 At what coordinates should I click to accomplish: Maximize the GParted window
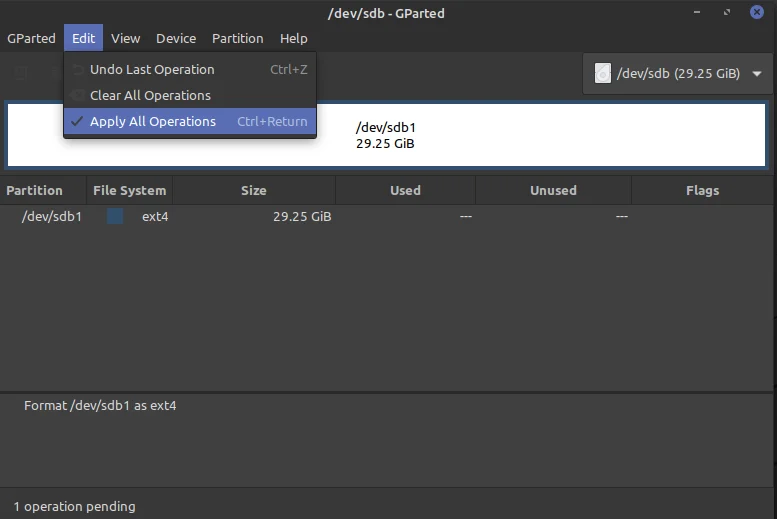(x=726, y=12)
